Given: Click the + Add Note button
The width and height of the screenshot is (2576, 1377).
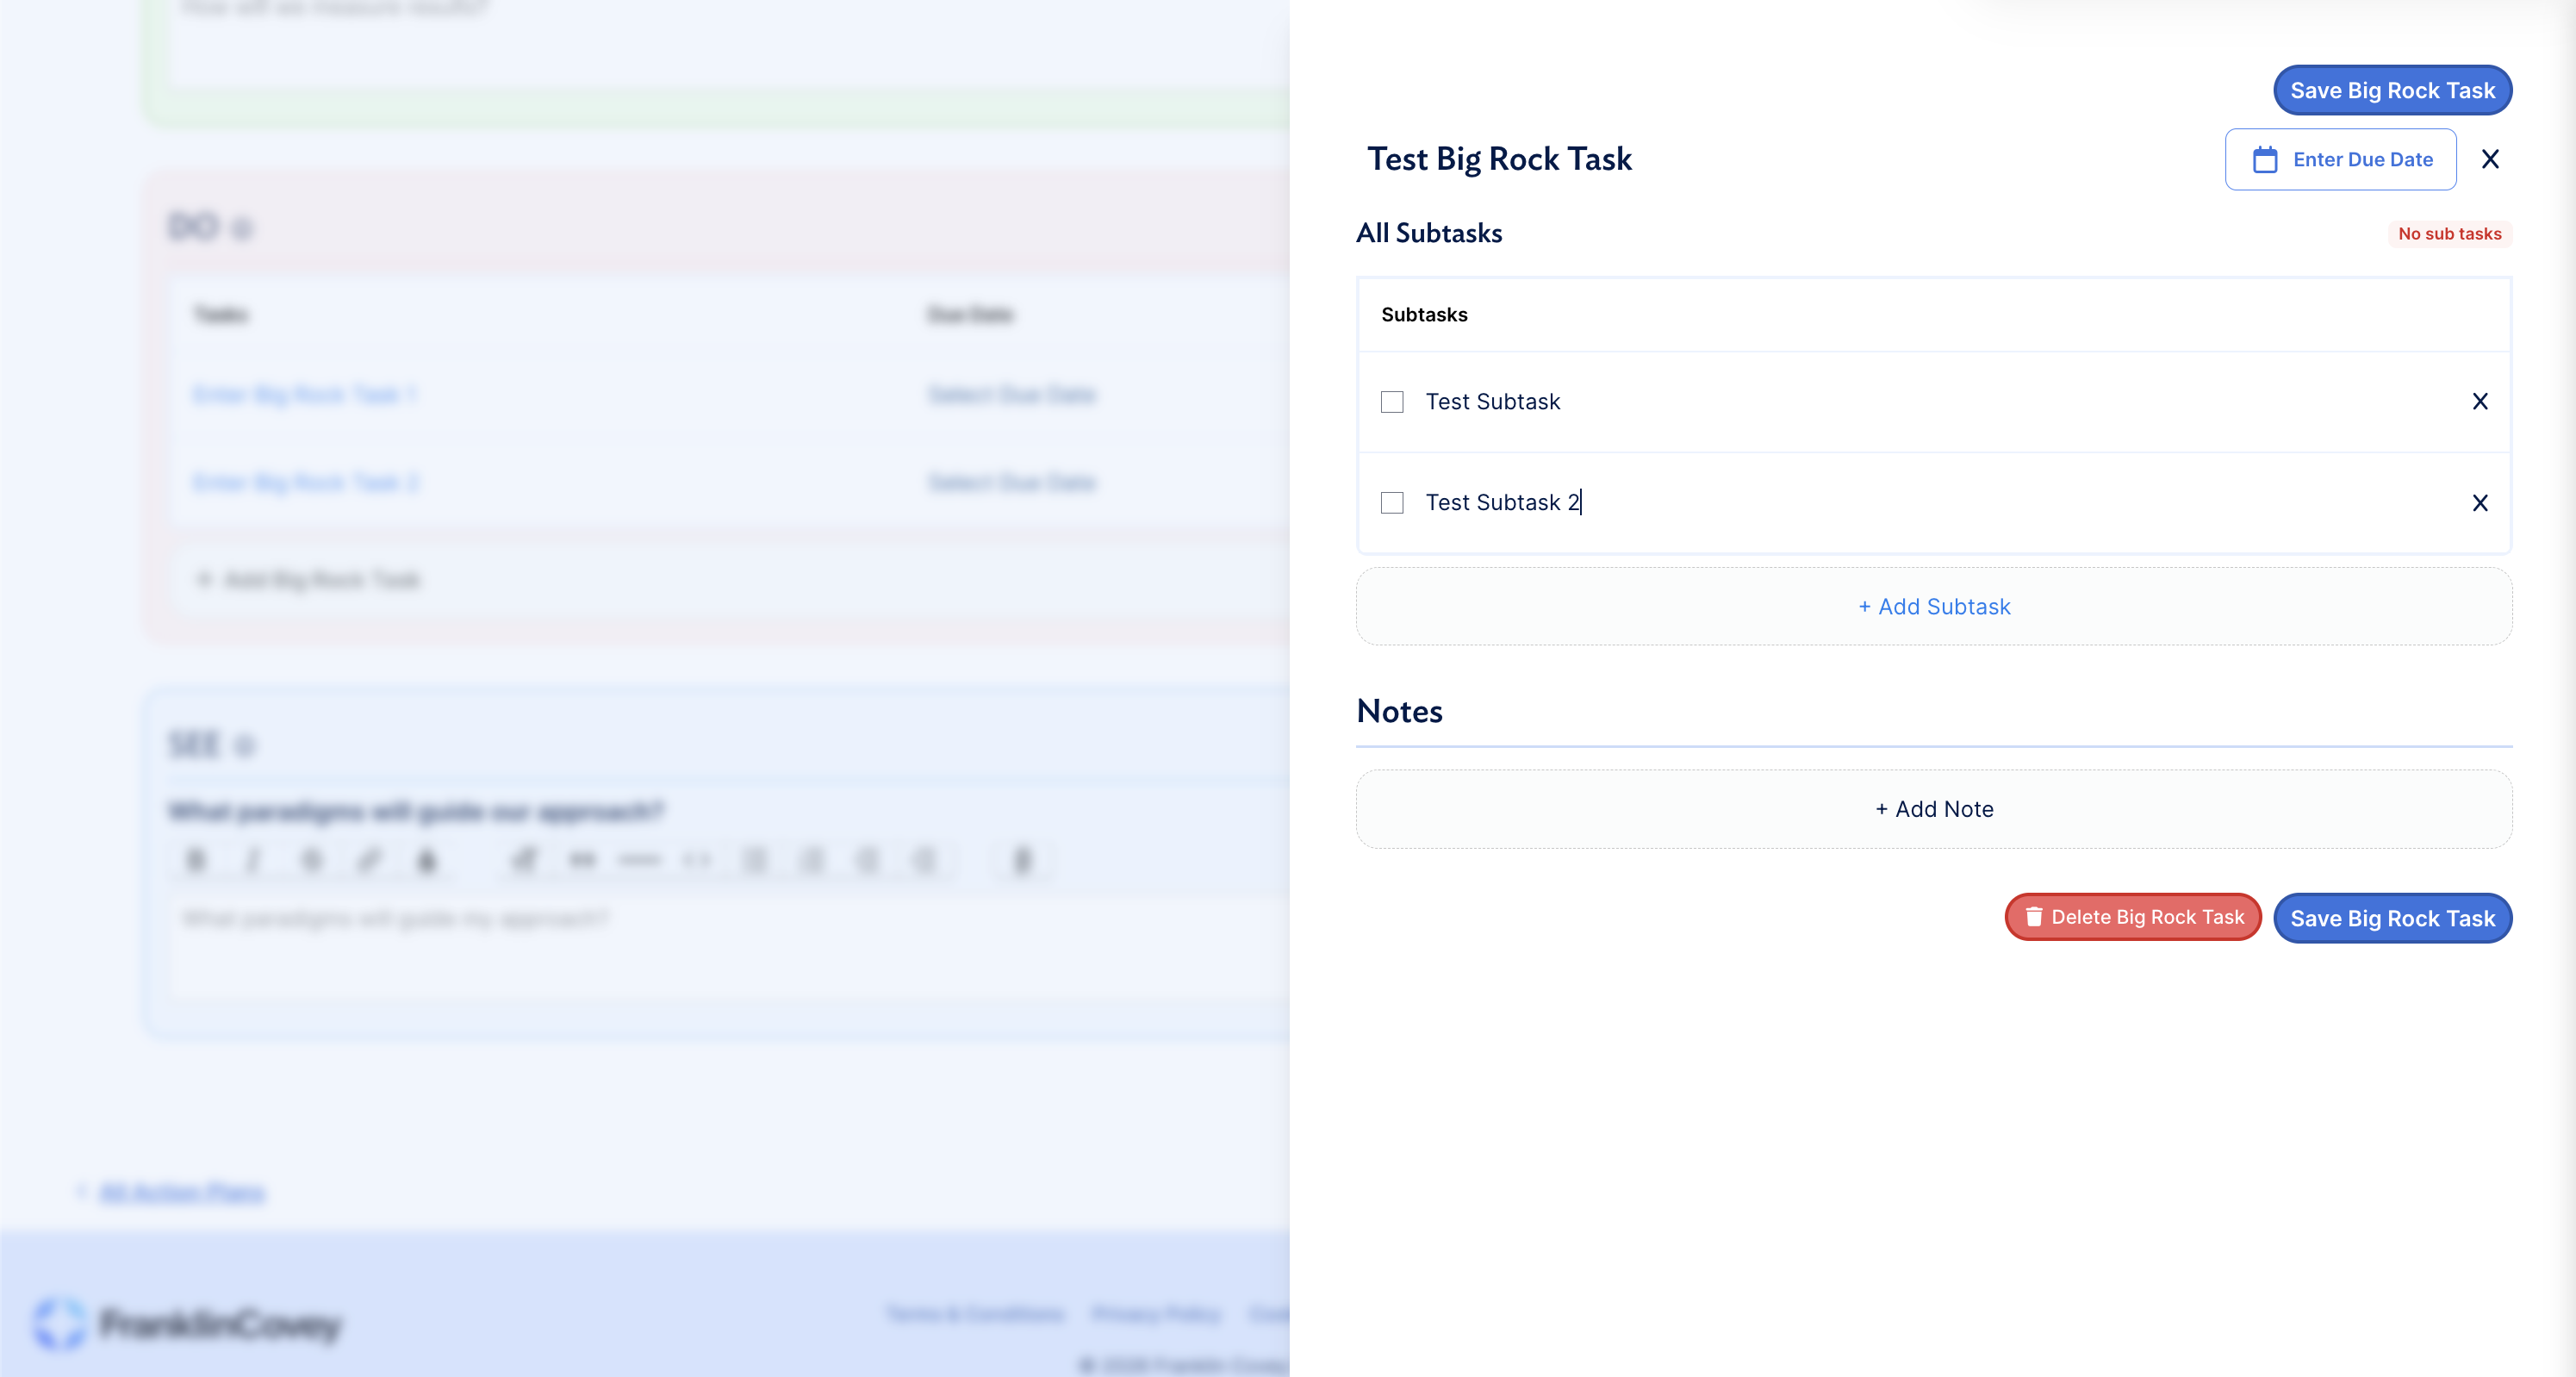Looking at the screenshot, I should [1934, 809].
